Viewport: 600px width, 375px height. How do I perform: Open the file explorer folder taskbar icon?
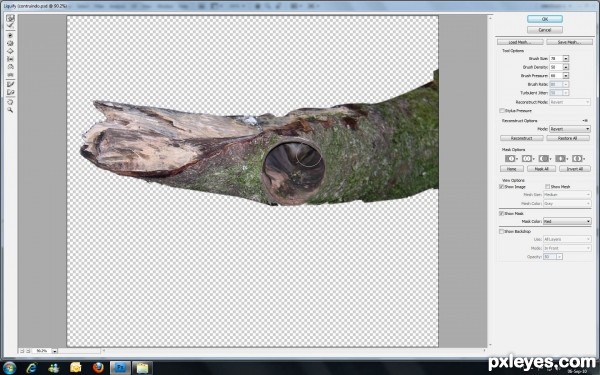click(142, 368)
